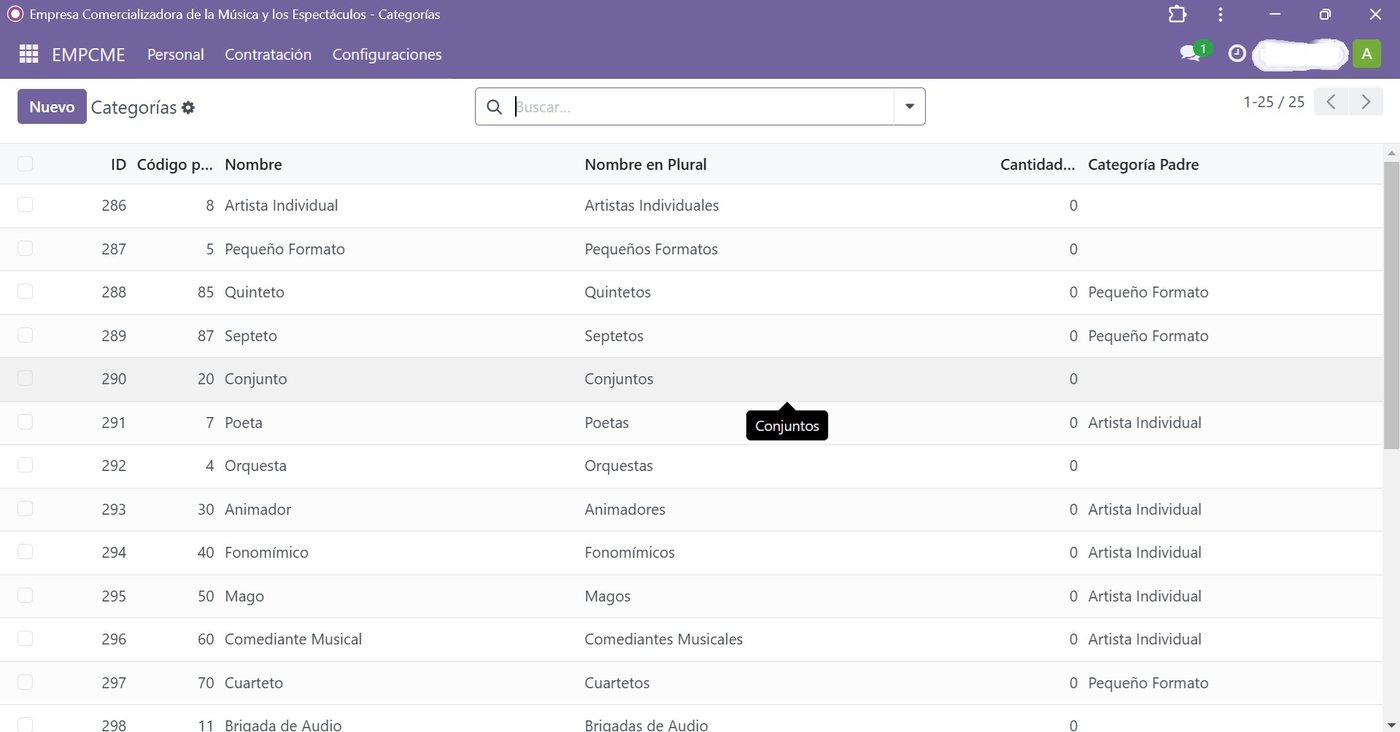1400x732 pixels.
Task: Check the Quinteto row checkbox
Action: click(x=25, y=292)
